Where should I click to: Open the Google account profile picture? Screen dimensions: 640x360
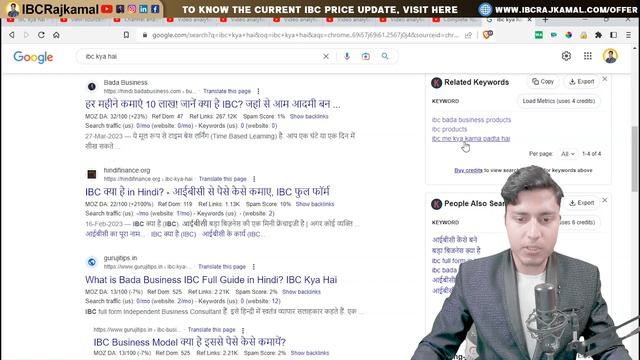pos(610,56)
